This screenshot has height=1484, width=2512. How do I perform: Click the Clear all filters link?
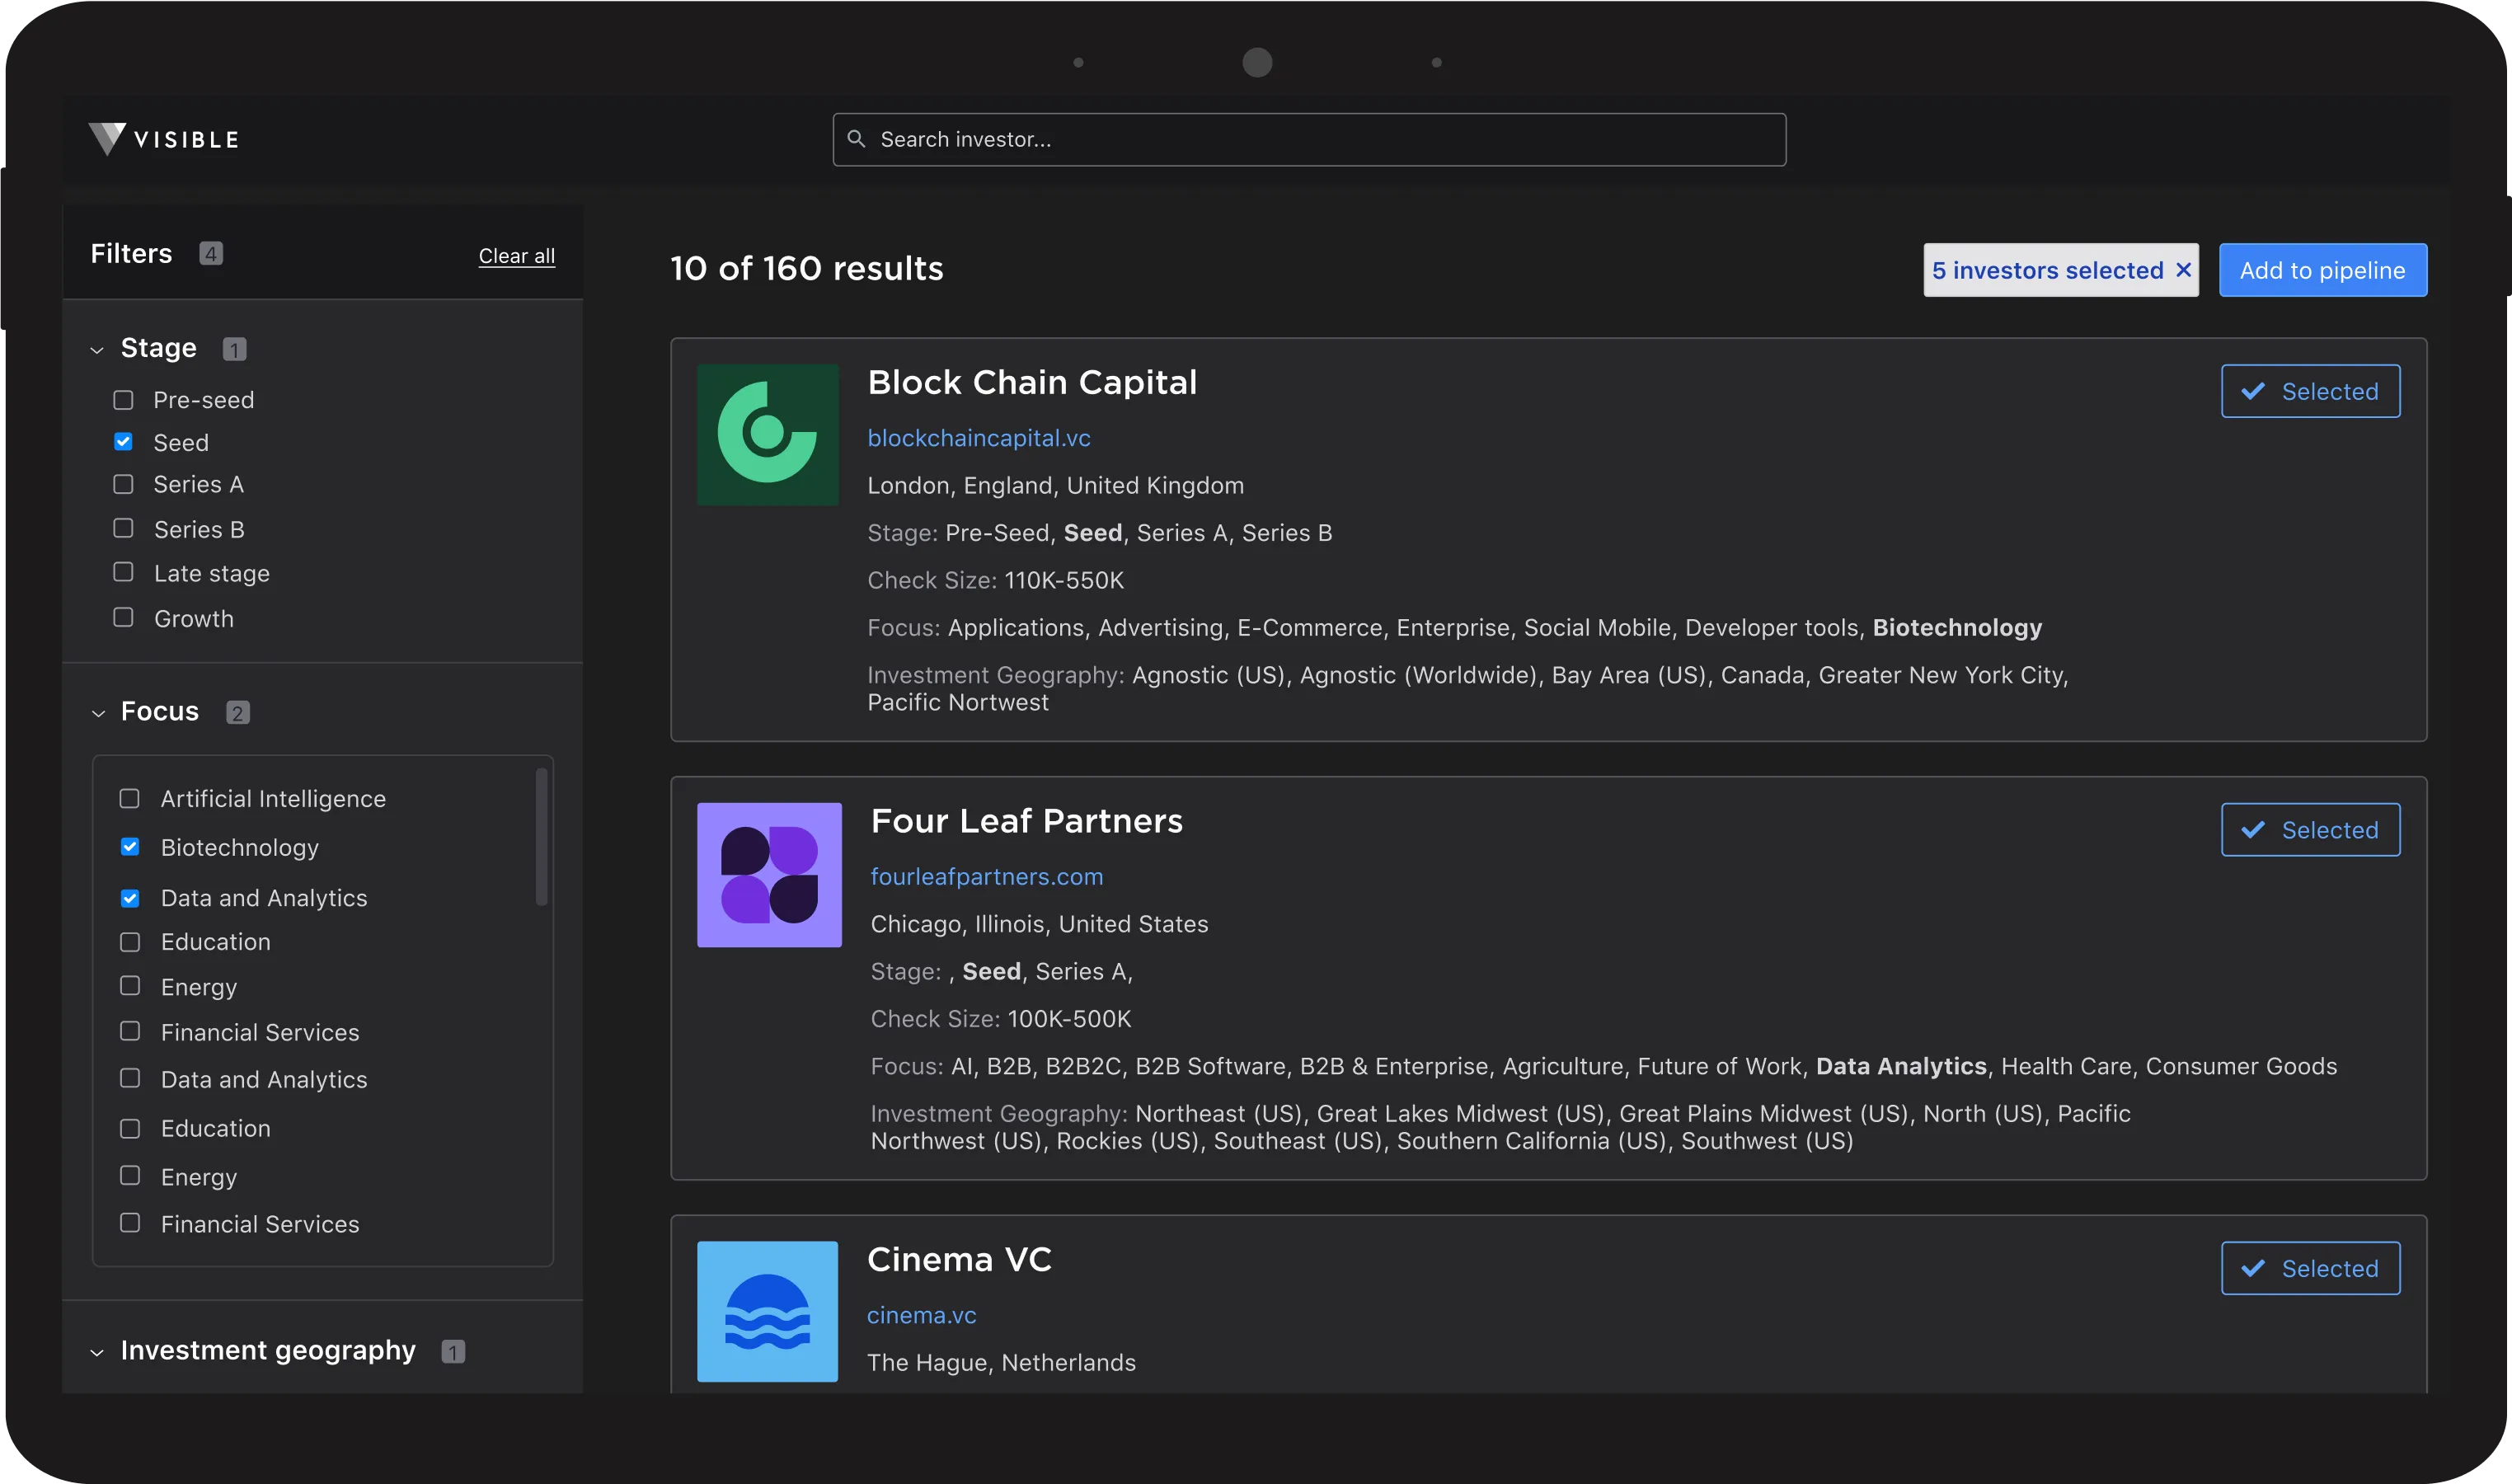point(516,256)
